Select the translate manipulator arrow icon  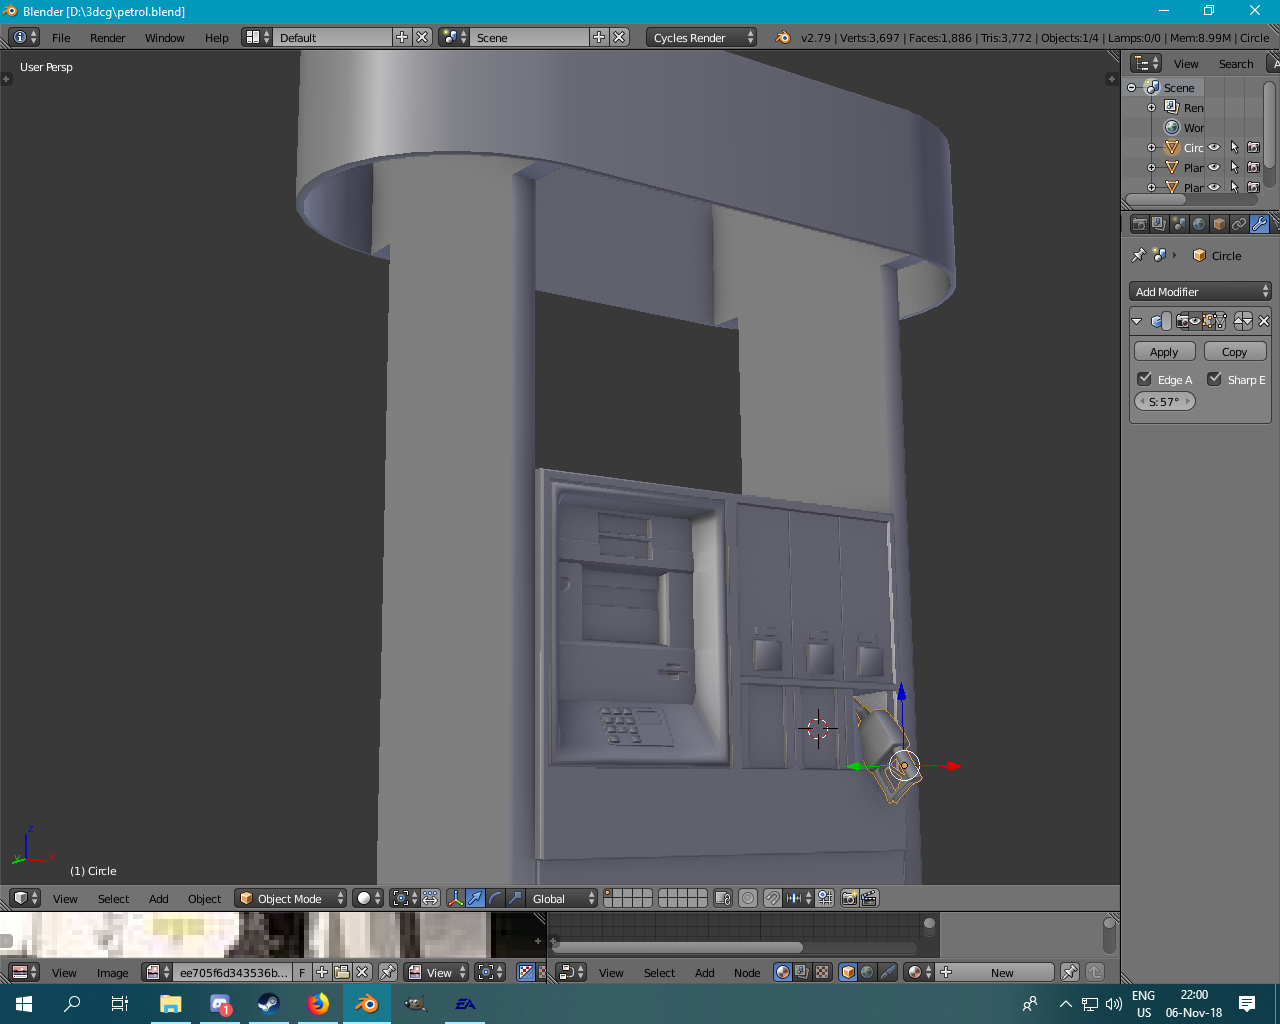click(475, 898)
